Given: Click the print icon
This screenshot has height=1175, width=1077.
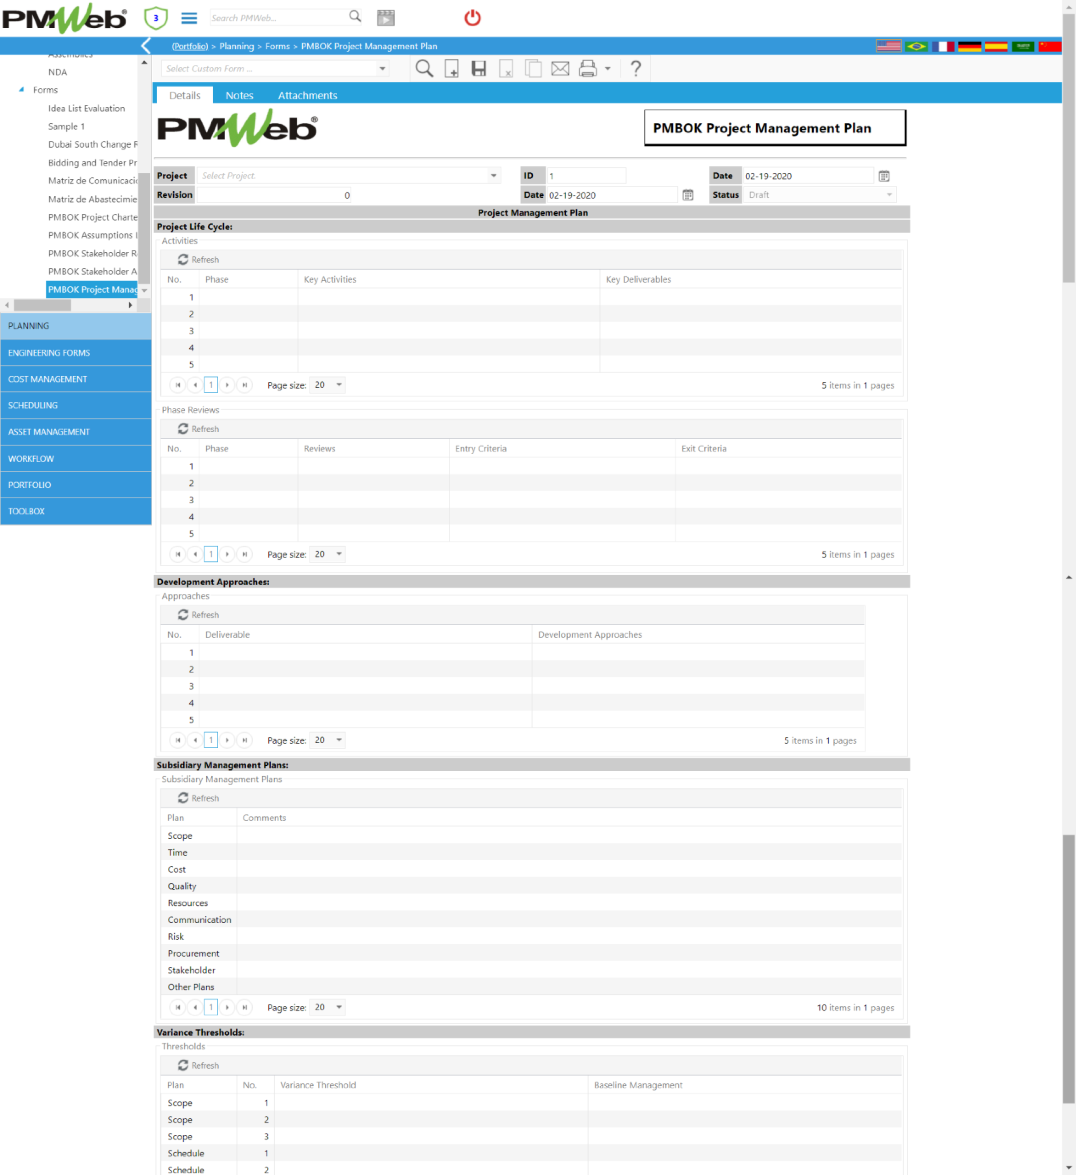Looking at the screenshot, I should pos(588,69).
